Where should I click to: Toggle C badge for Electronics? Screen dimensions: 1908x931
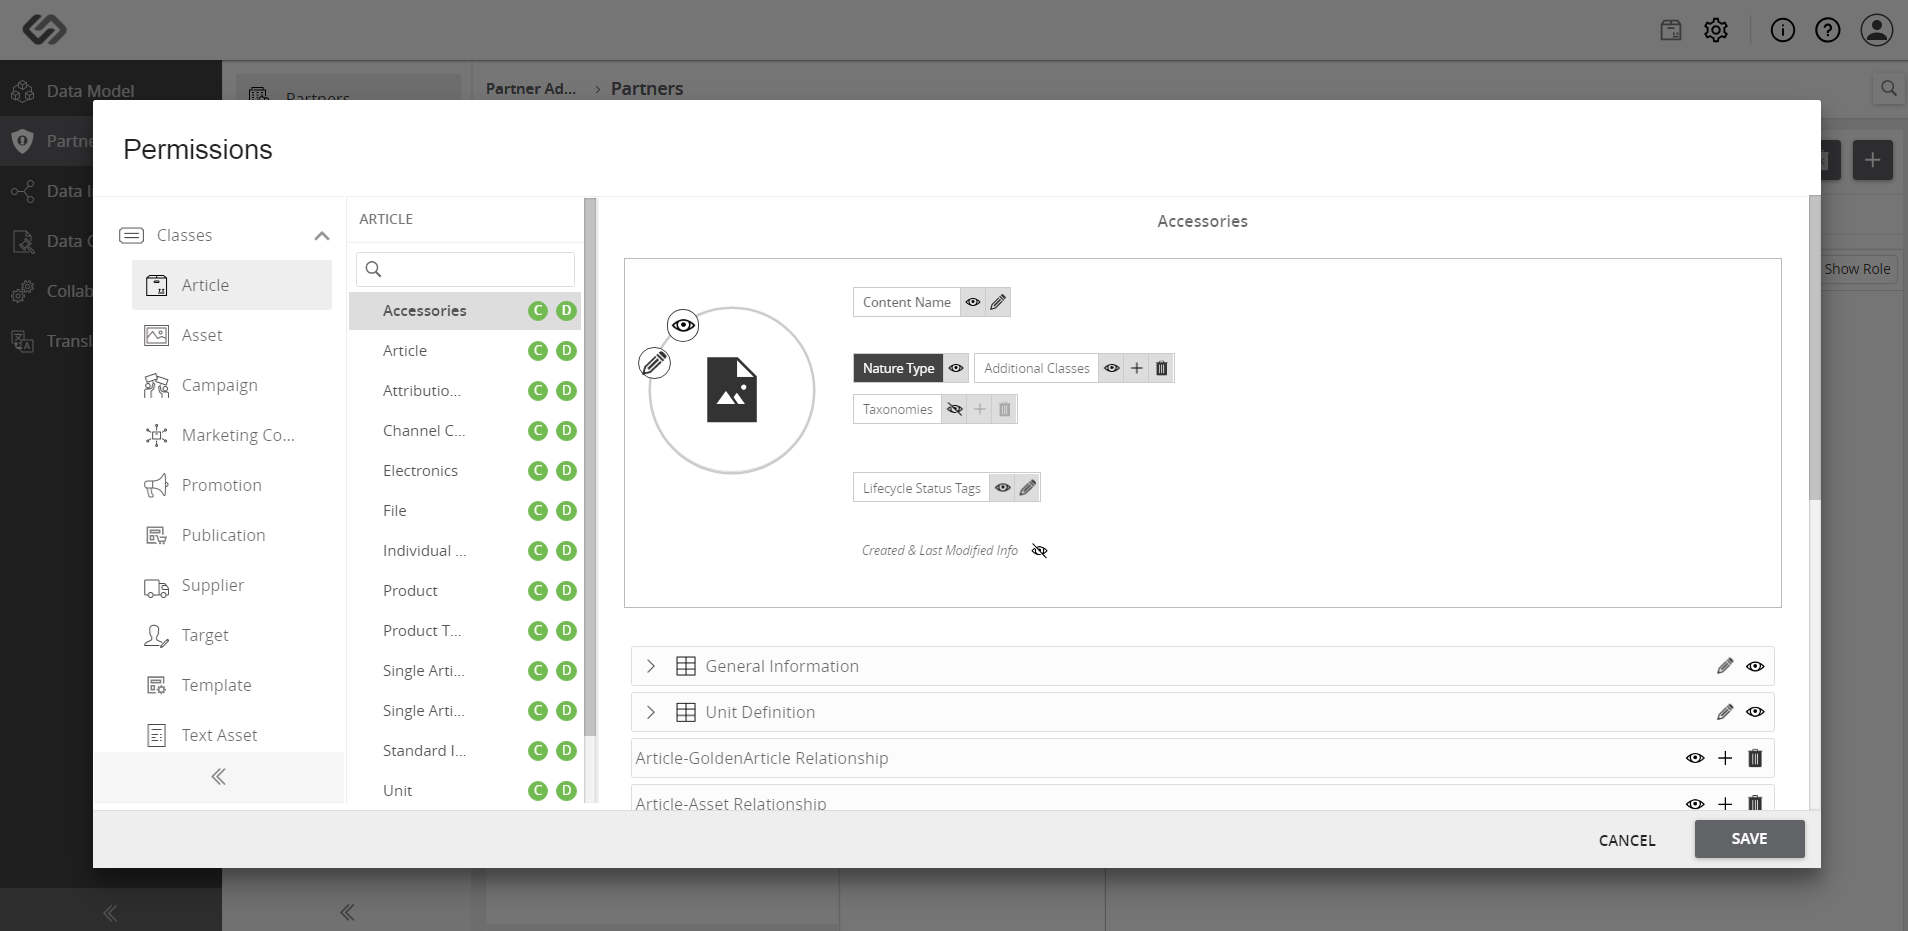(x=538, y=471)
